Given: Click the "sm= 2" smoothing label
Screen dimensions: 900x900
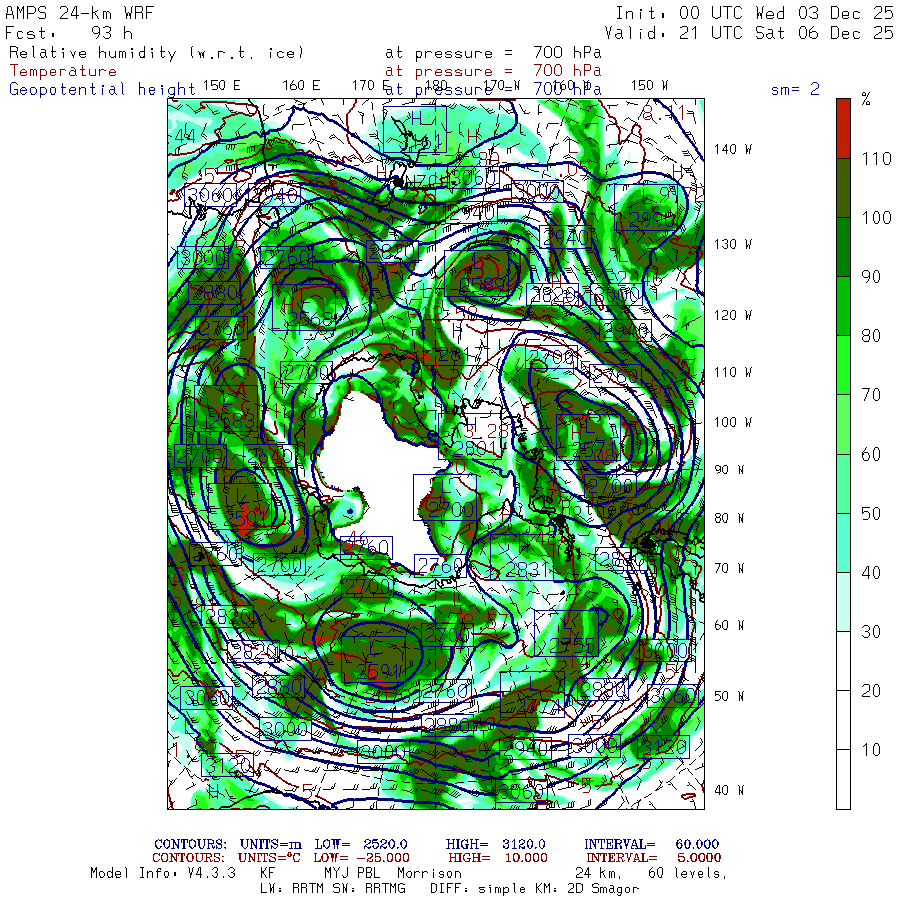Looking at the screenshot, I should point(795,89).
